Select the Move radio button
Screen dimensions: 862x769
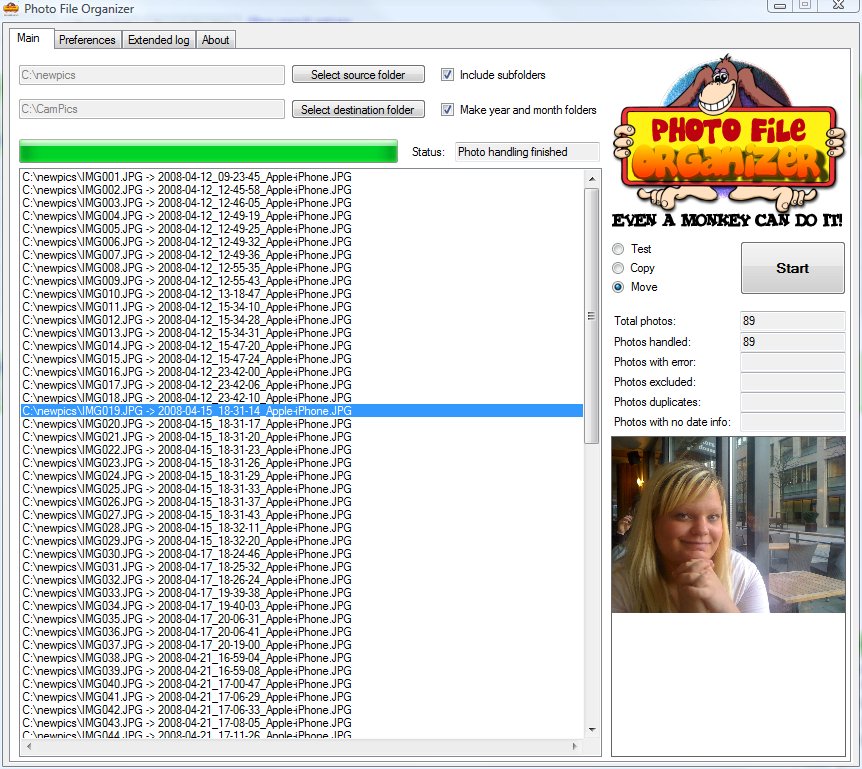[618, 287]
